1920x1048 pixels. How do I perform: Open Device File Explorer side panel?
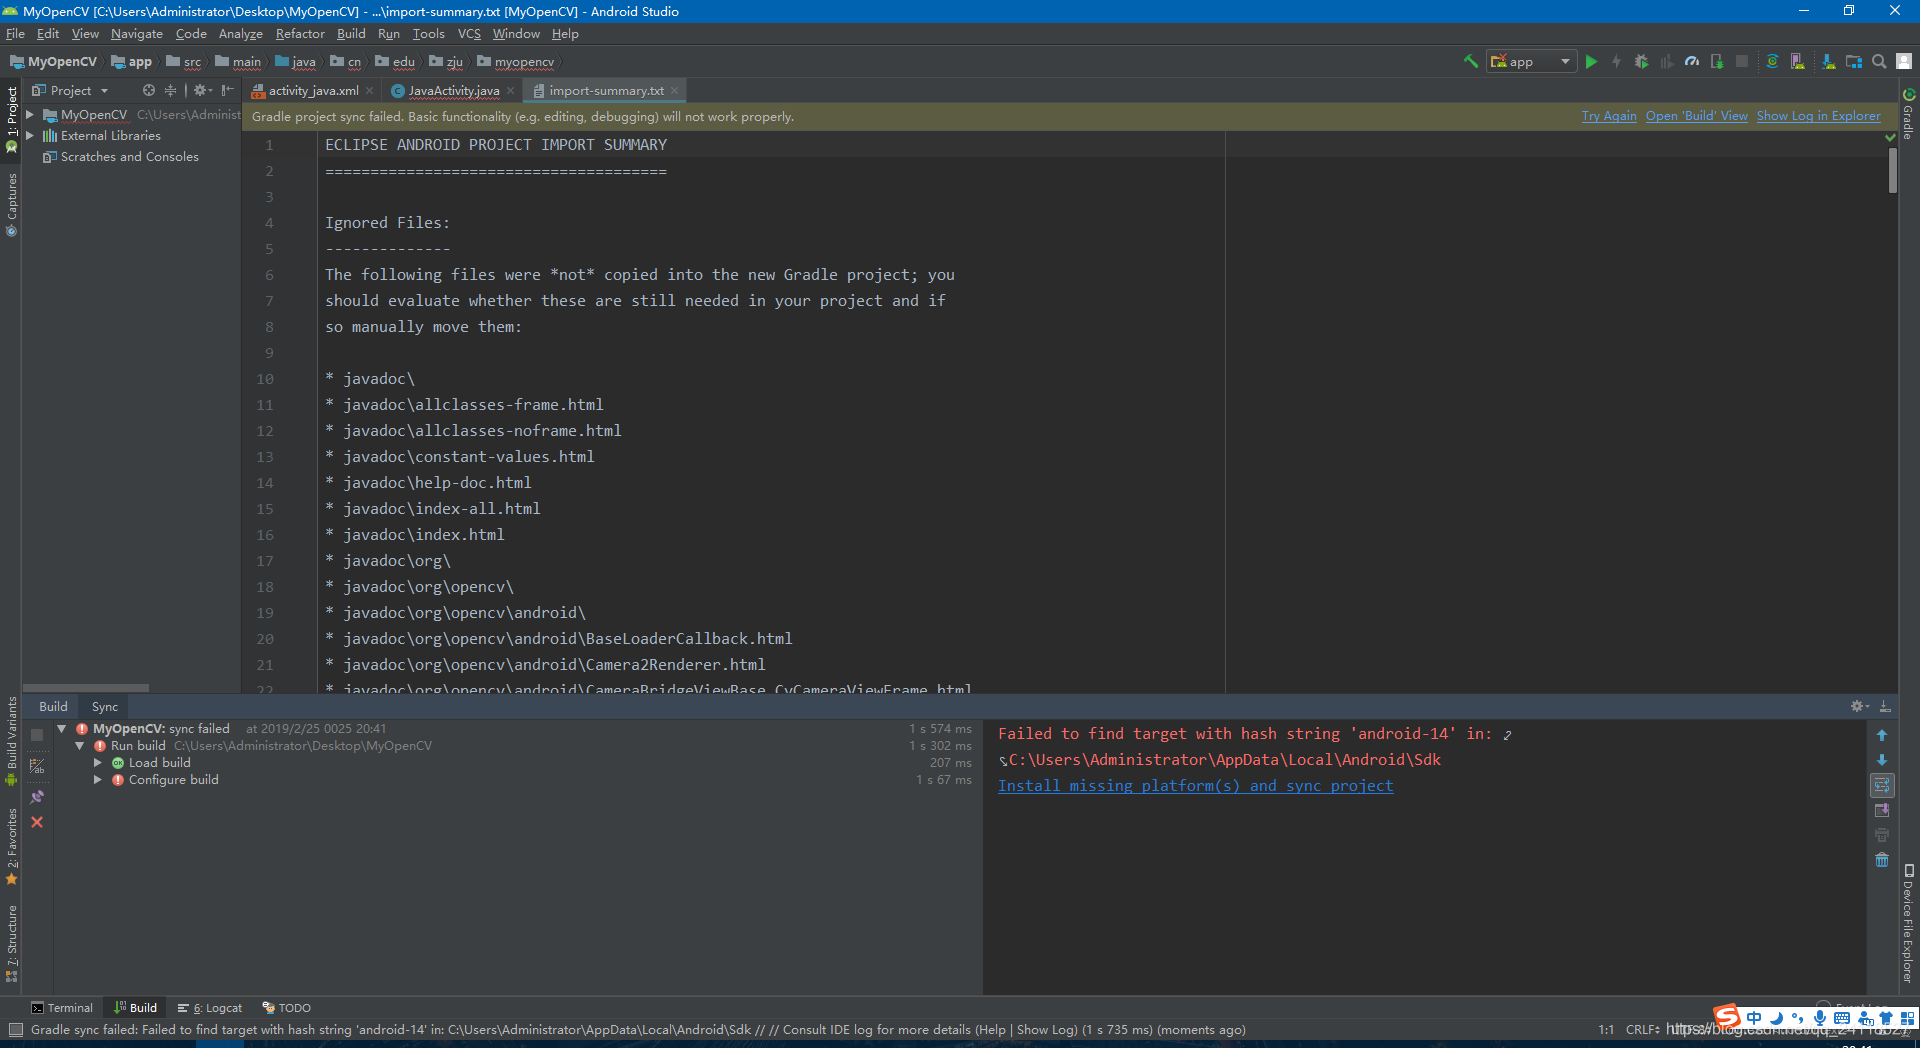point(1908,924)
